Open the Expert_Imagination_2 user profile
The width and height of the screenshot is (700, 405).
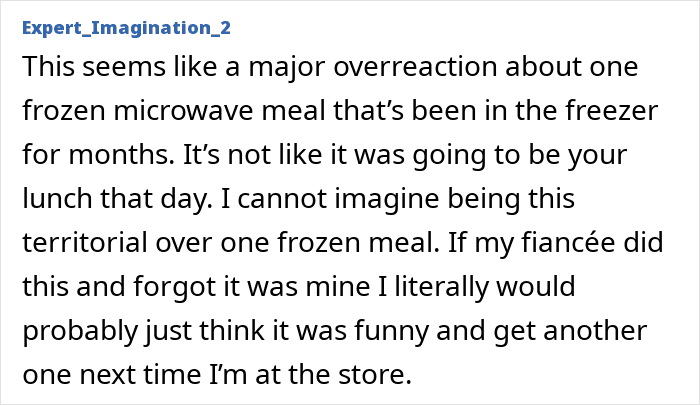[125, 28]
